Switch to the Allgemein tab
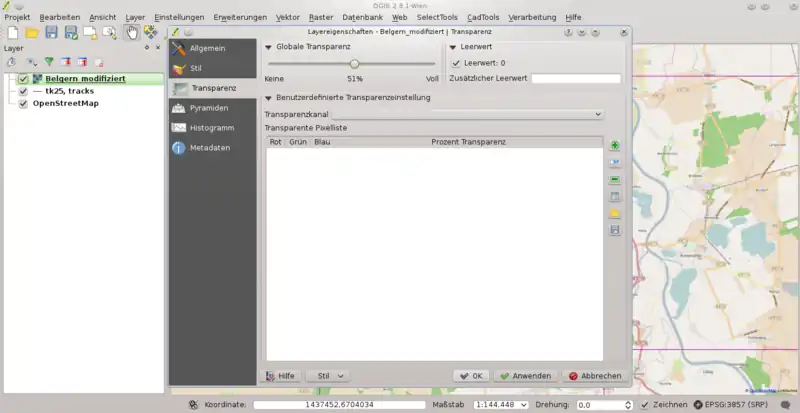 point(213,48)
